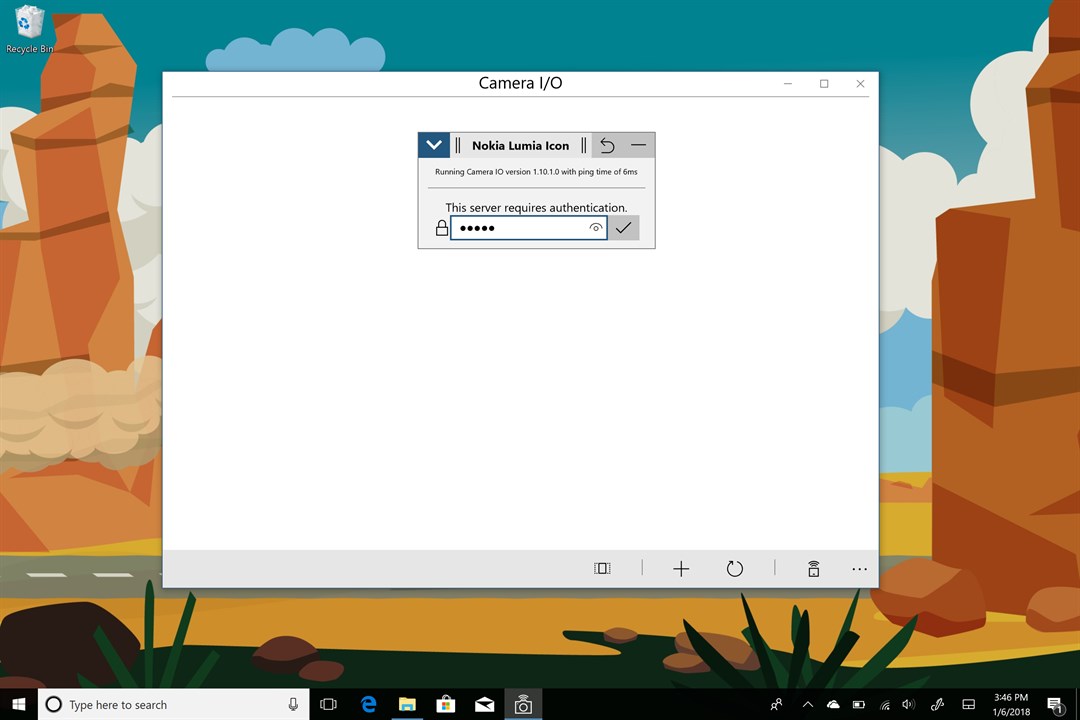Image resolution: width=1080 pixels, height=720 pixels.
Task: Click the lock icon beside password field
Action: (442, 228)
